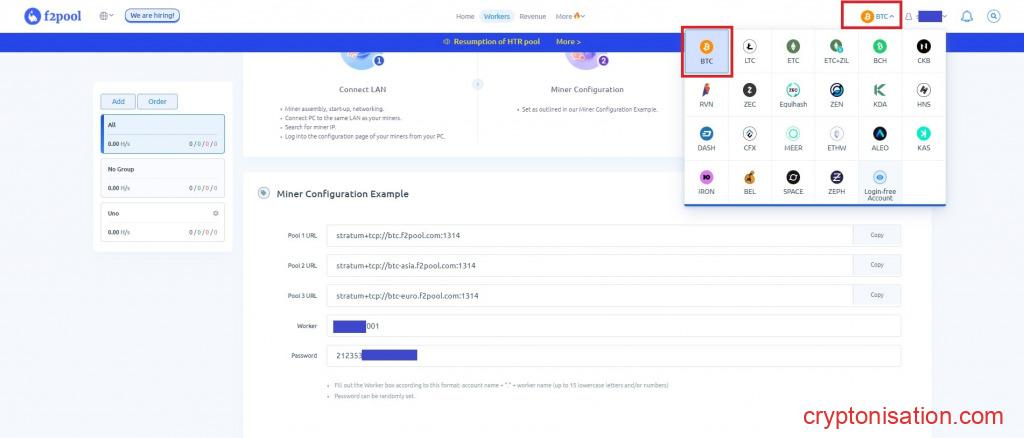Choose the ETC coin in grid
This screenshot has height=438, width=1024.
[x=793, y=51]
